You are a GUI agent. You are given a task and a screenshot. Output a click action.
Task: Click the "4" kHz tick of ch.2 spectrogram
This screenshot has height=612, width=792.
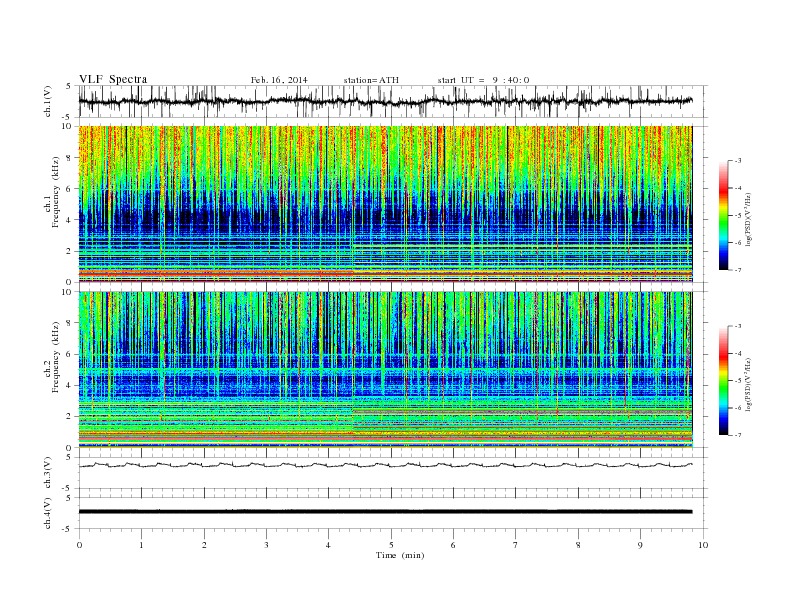coord(70,385)
